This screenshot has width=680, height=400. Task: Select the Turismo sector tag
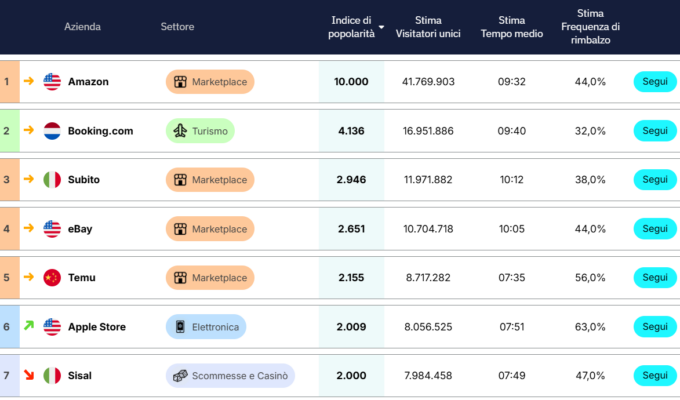pyautogui.click(x=200, y=131)
